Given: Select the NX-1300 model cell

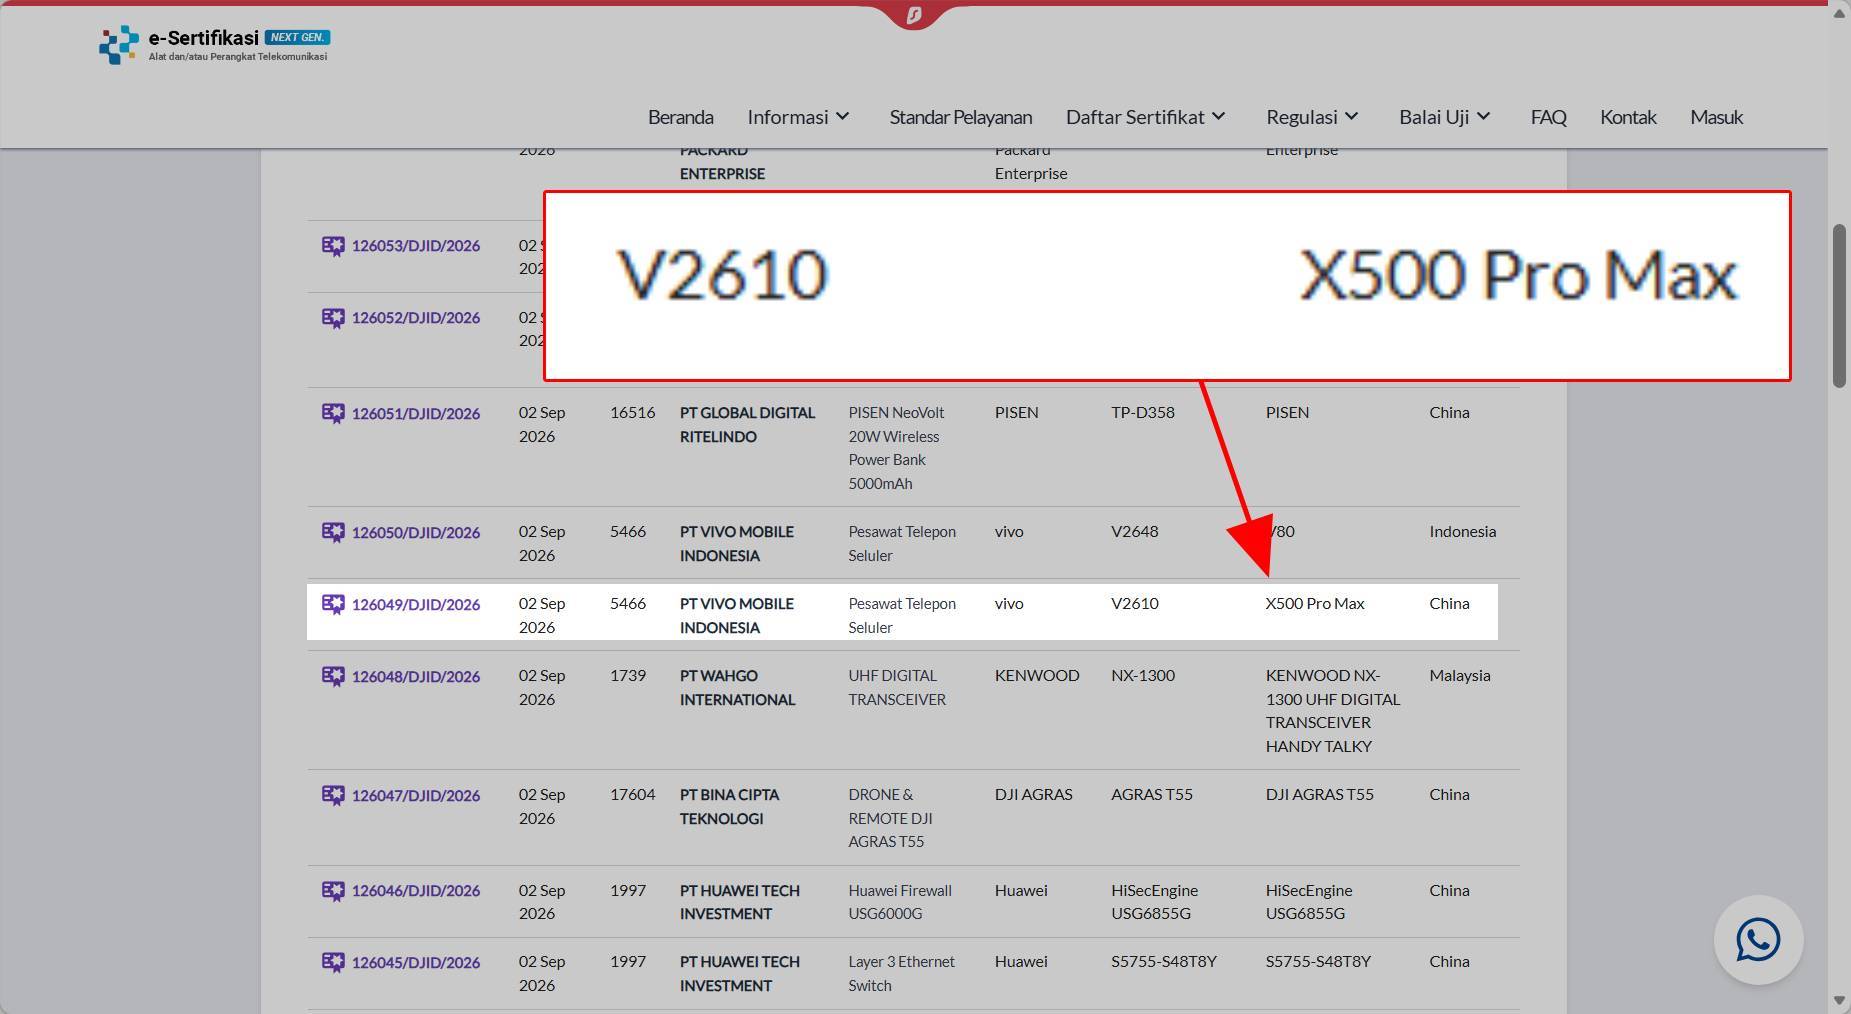Looking at the screenshot, I should (1143, 676).
